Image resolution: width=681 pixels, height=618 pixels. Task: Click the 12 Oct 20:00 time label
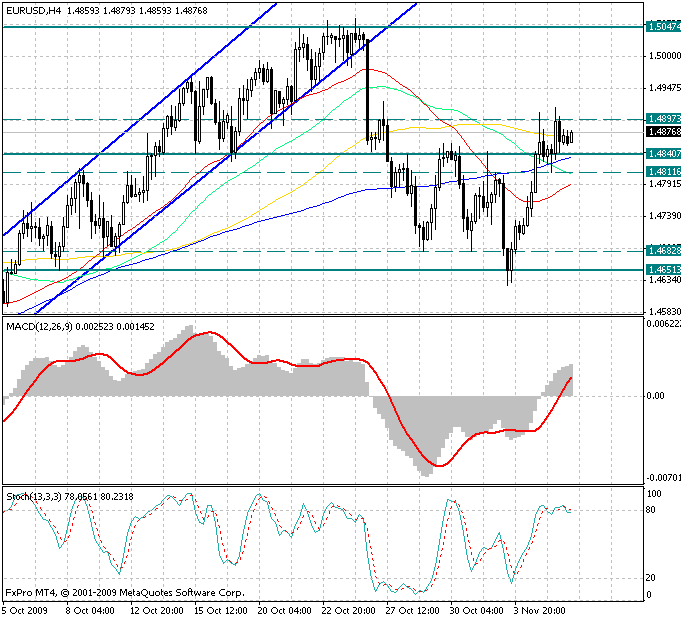coord(157,610)
